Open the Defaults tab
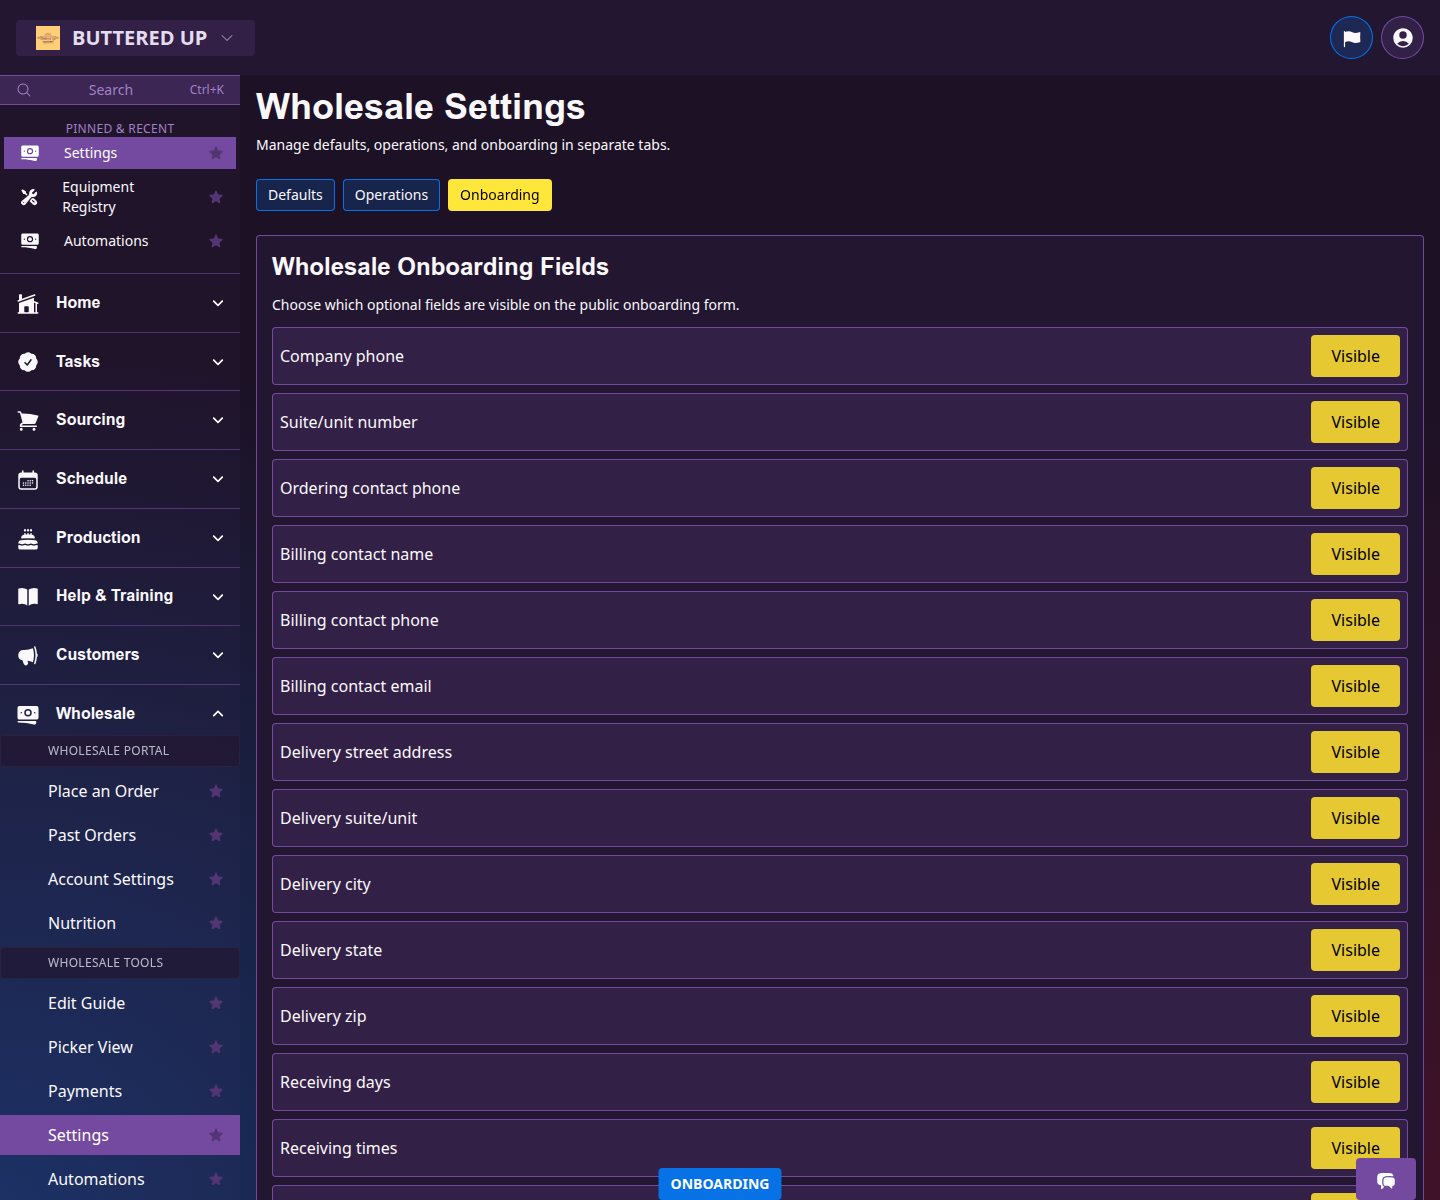1440x1200 pixels. (295, 195)
